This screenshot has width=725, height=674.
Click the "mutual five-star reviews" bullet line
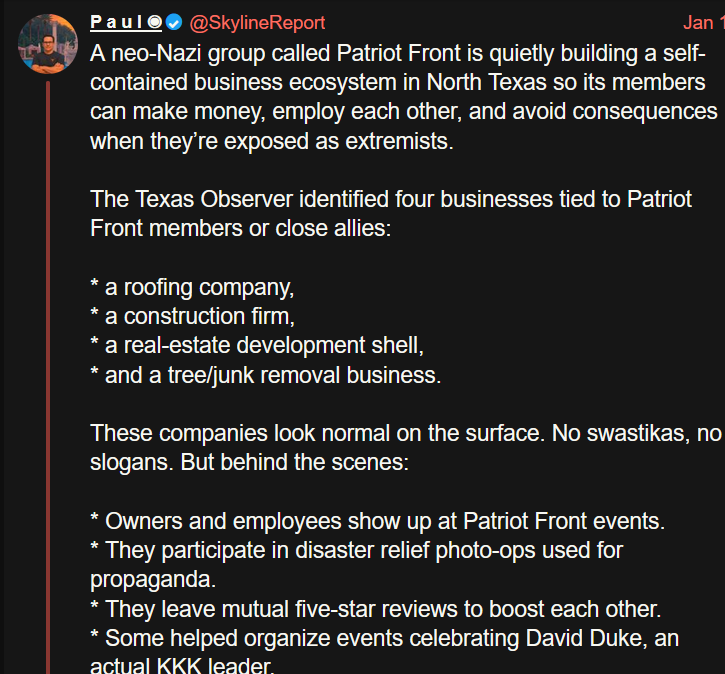376,610
